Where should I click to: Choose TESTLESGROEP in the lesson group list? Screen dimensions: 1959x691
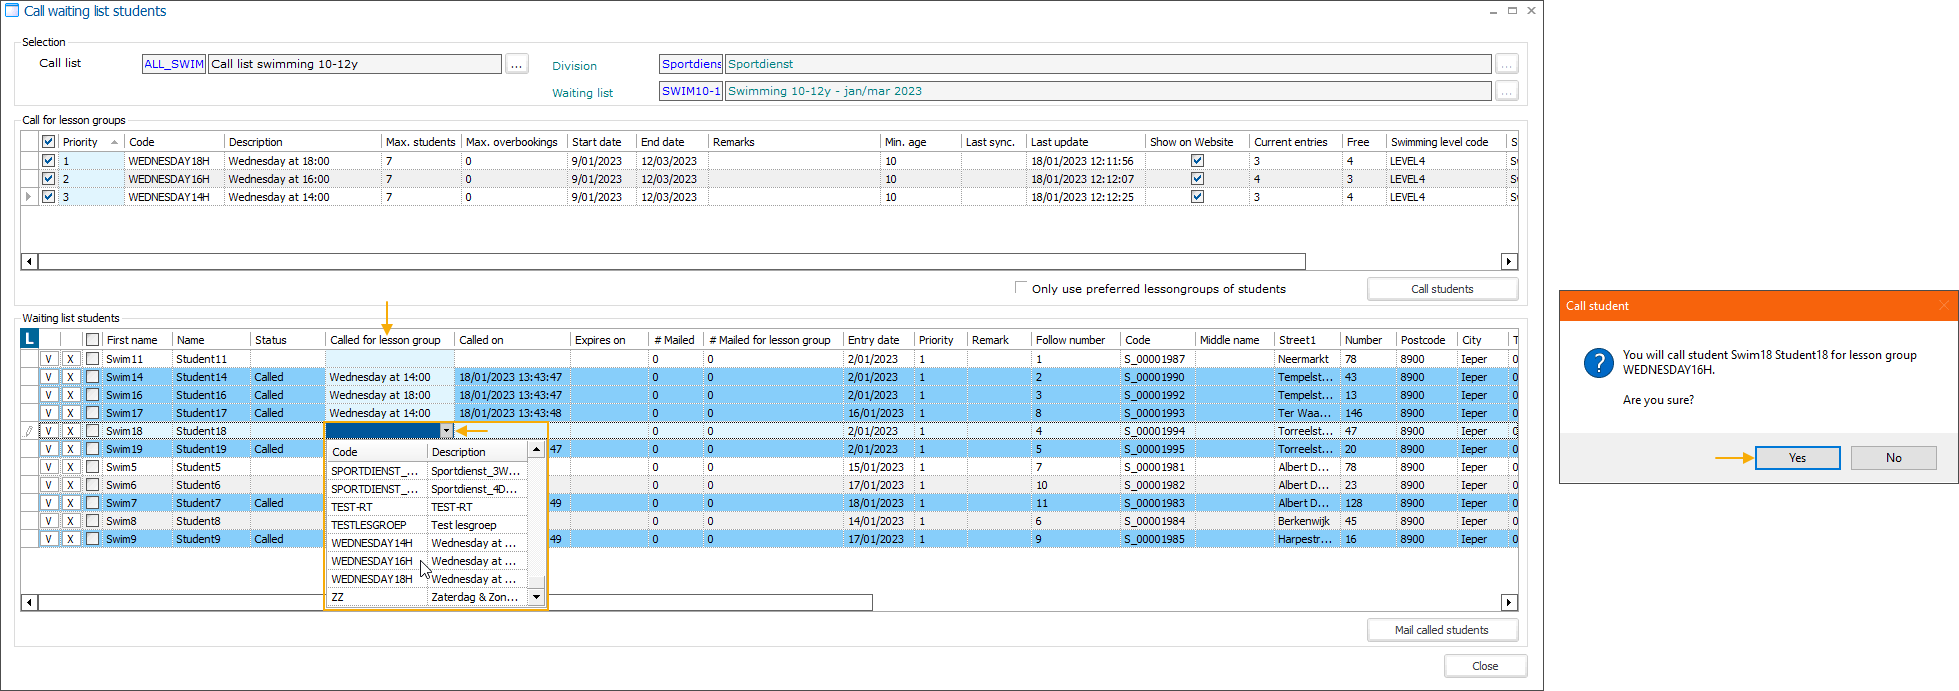pyautogui.click(x=369, y=525)
